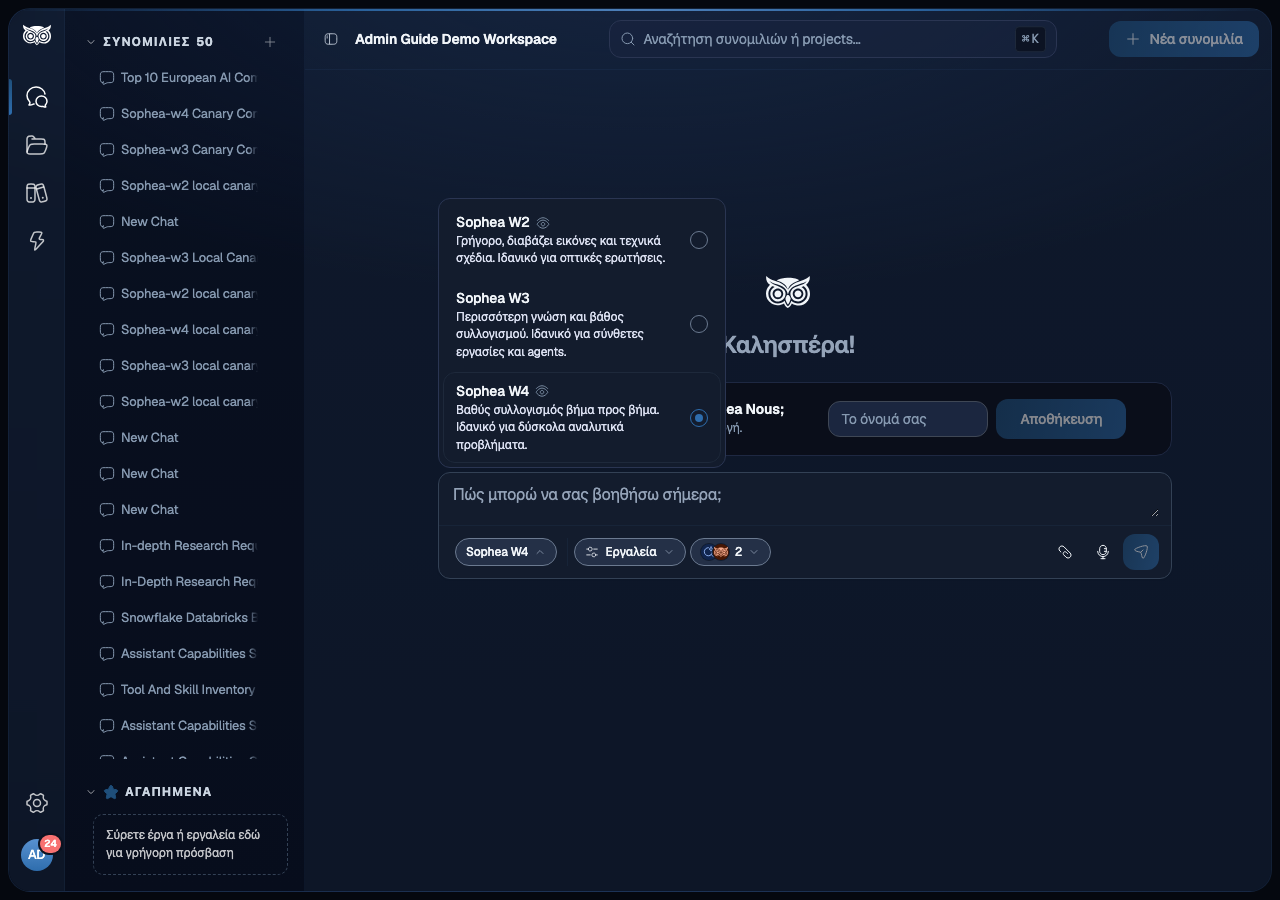Collapse the ΑΓΑΠΗΜΕΝΑ section chevron
This screenshot has width=1280, height=900.
(91, 792)
